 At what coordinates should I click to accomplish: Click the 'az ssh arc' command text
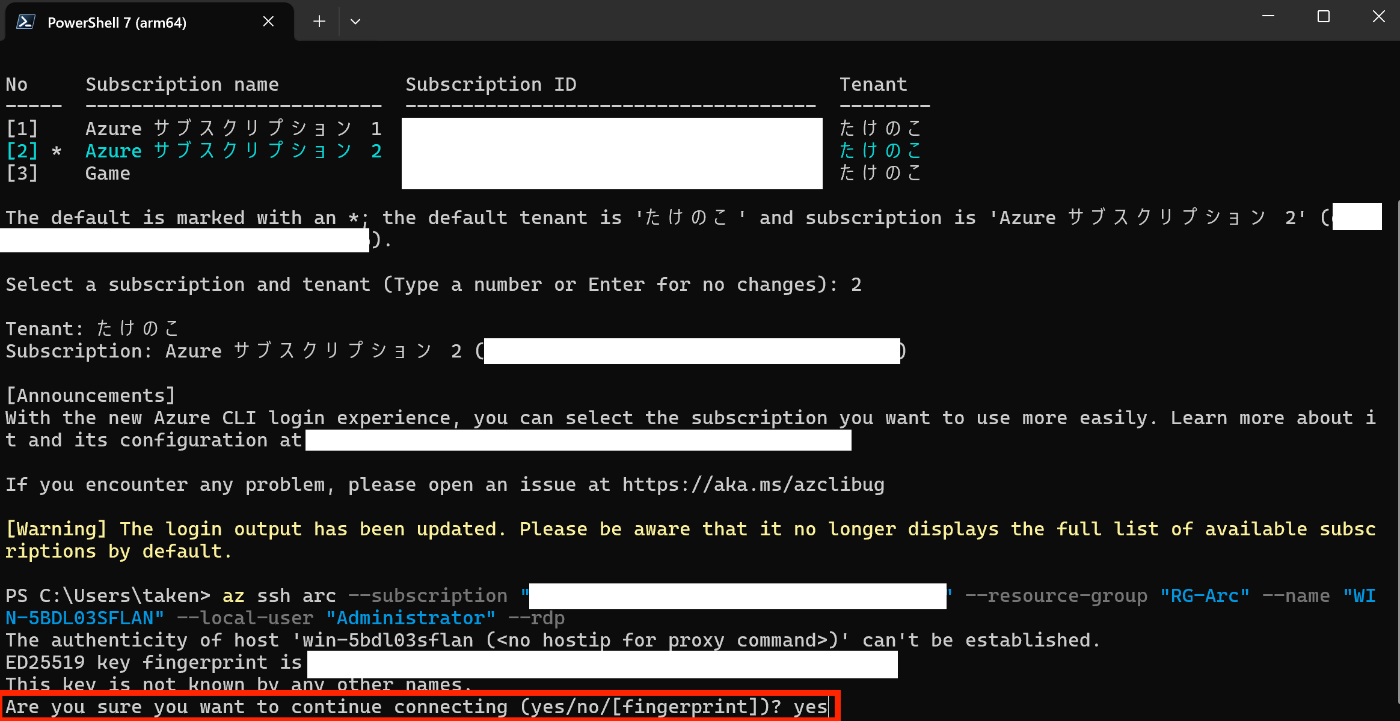pos(279,596)
